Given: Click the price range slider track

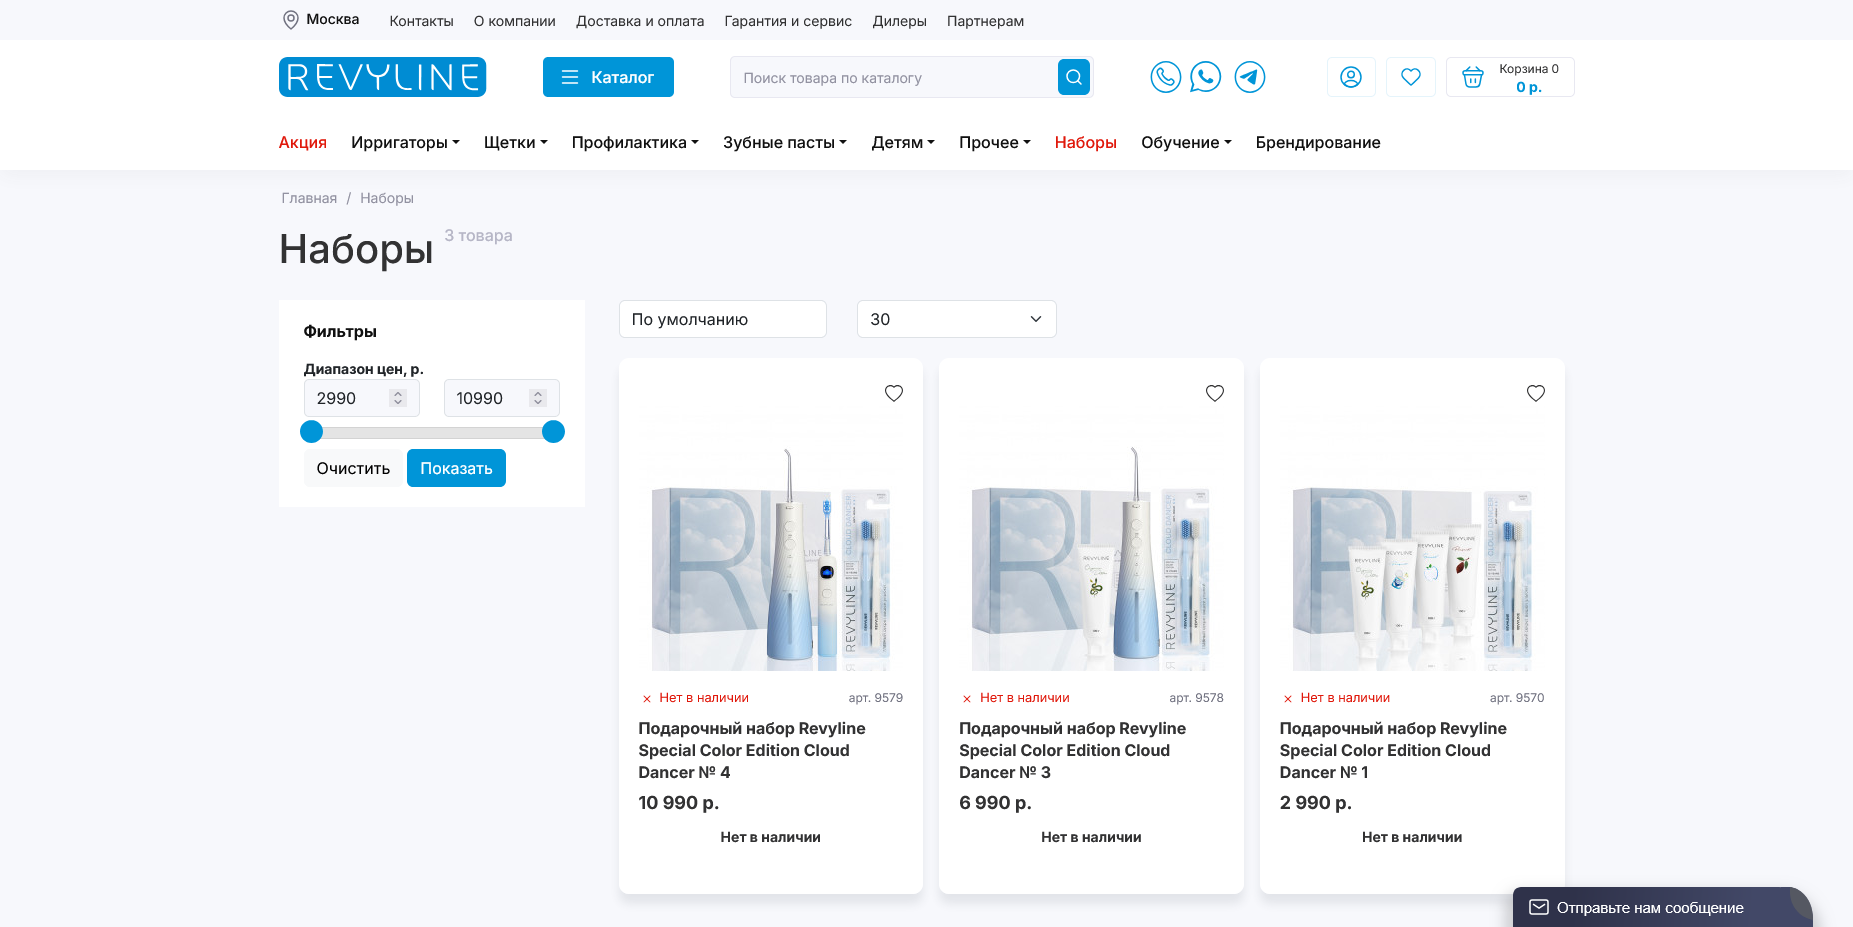Looking at the screenshot, I should coord(432,432).
